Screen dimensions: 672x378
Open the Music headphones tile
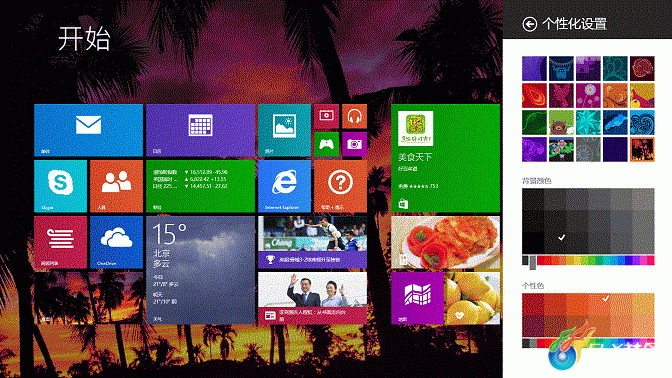(354, 116)
